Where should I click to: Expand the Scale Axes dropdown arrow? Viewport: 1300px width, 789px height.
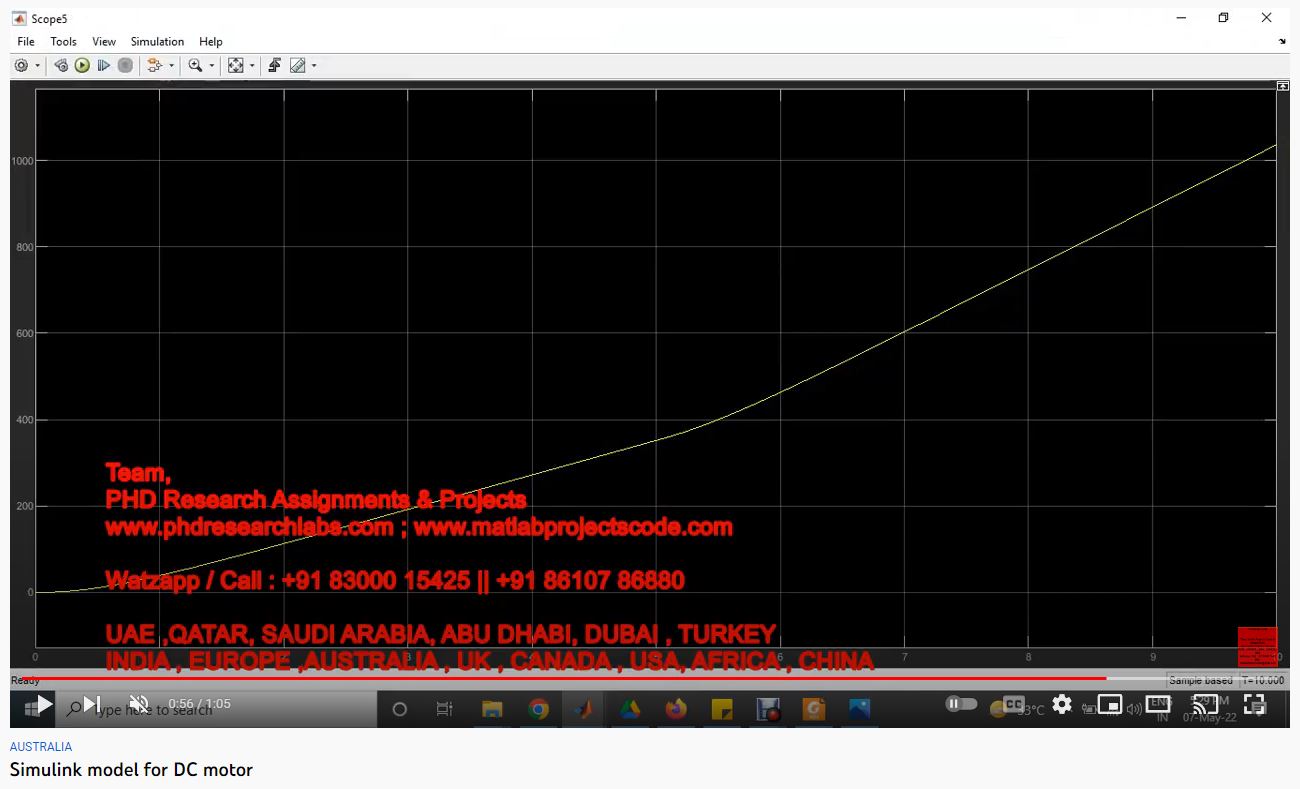tap(252, 66)
